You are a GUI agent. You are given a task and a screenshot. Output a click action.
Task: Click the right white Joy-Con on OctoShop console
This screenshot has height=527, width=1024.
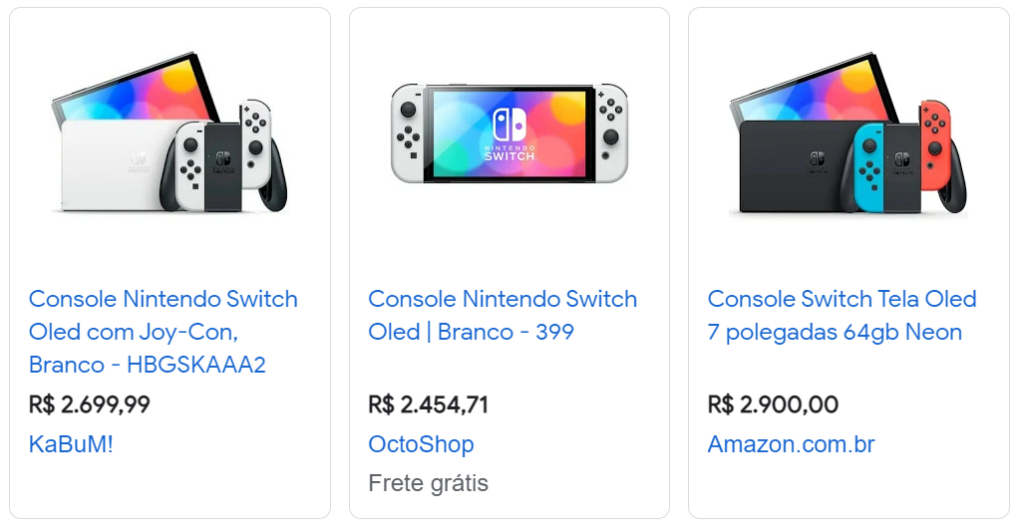[x=611, y=132]
